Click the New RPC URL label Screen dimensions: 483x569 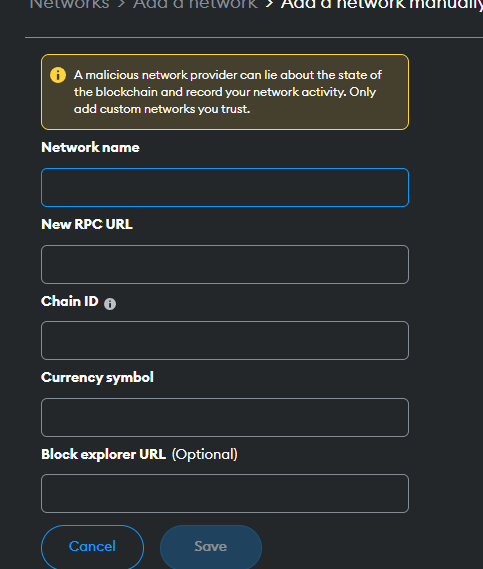(87, 224)
